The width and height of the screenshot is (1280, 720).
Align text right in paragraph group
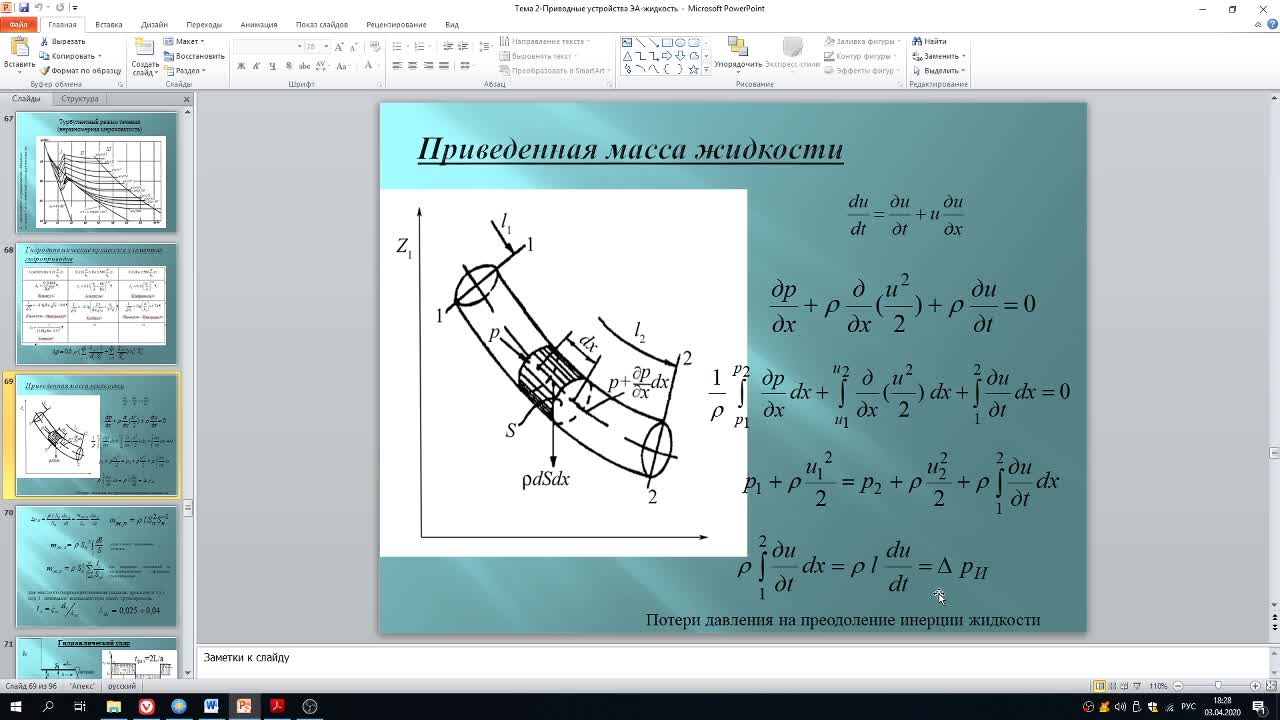pyautogui.click(x=429, y=65)
